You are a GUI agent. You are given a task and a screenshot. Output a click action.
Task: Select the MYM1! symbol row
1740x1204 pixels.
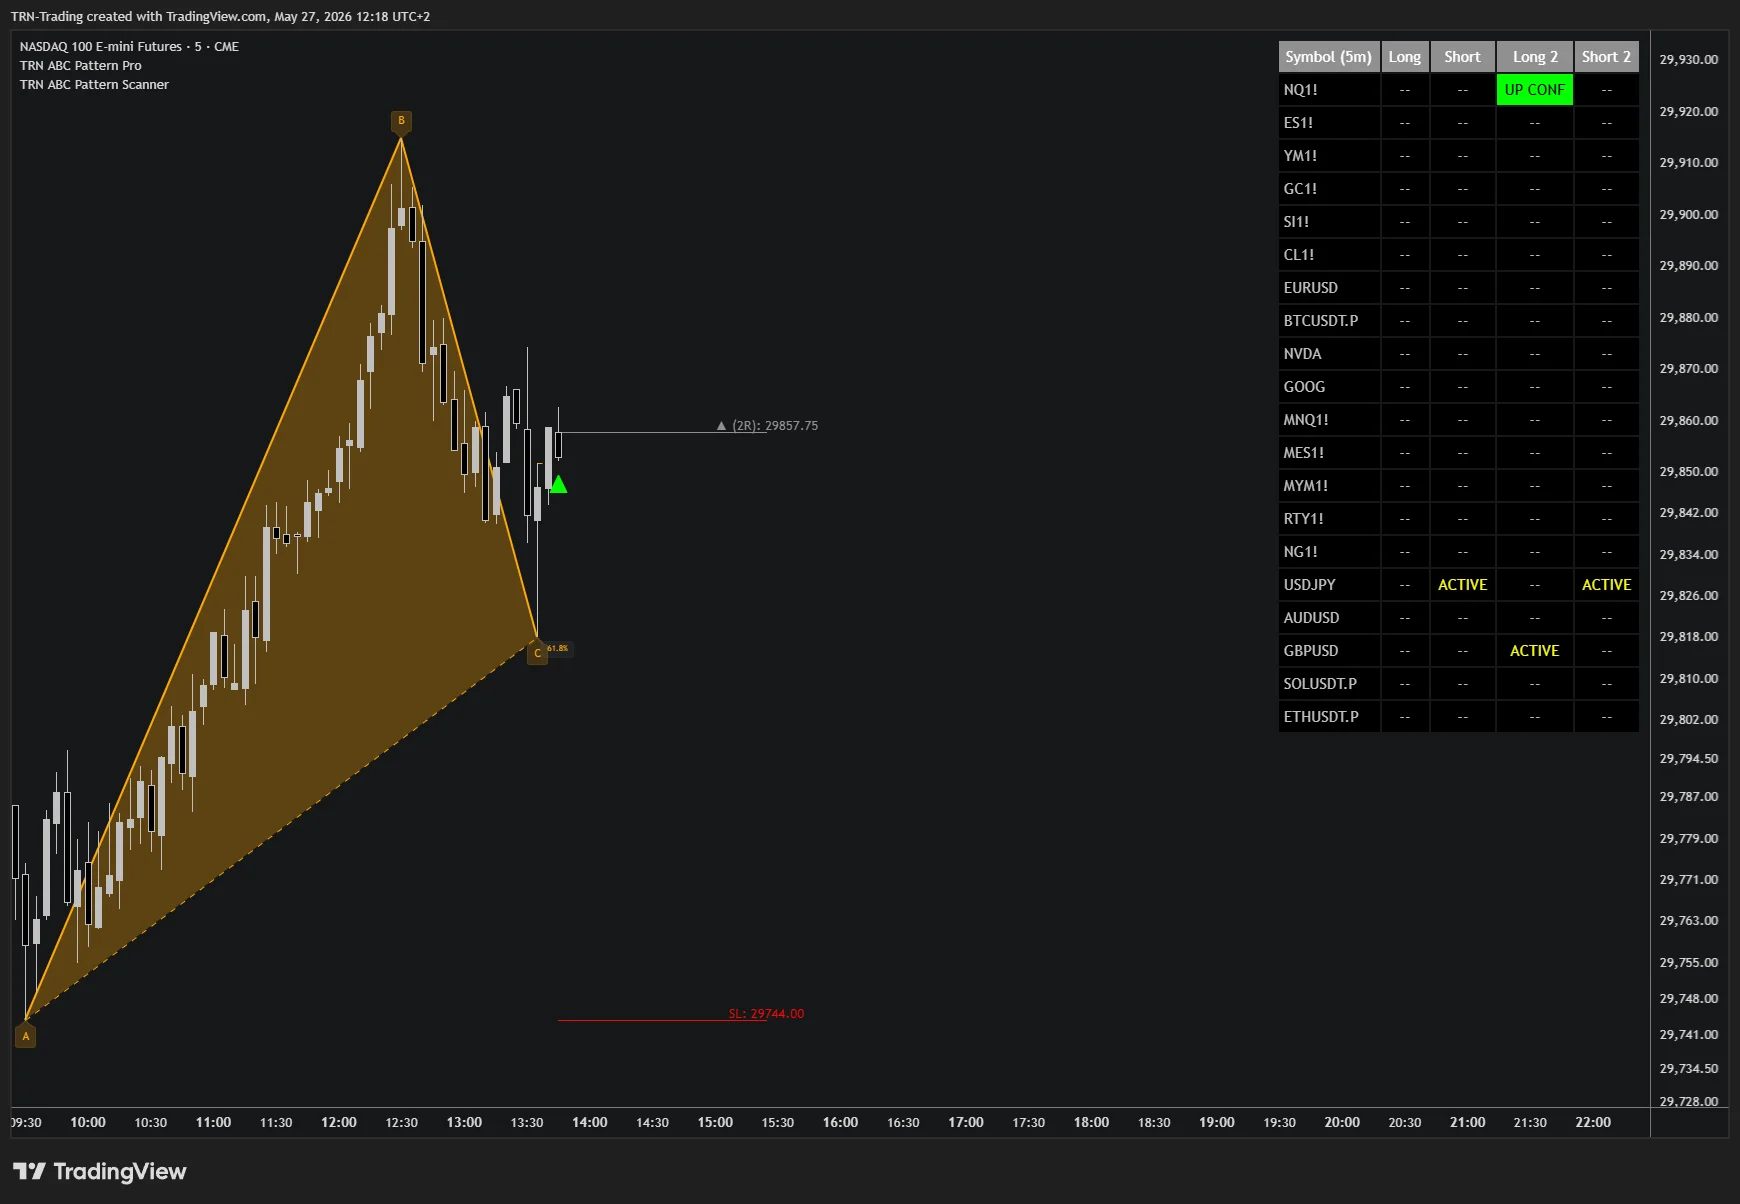coord(1458,486)
